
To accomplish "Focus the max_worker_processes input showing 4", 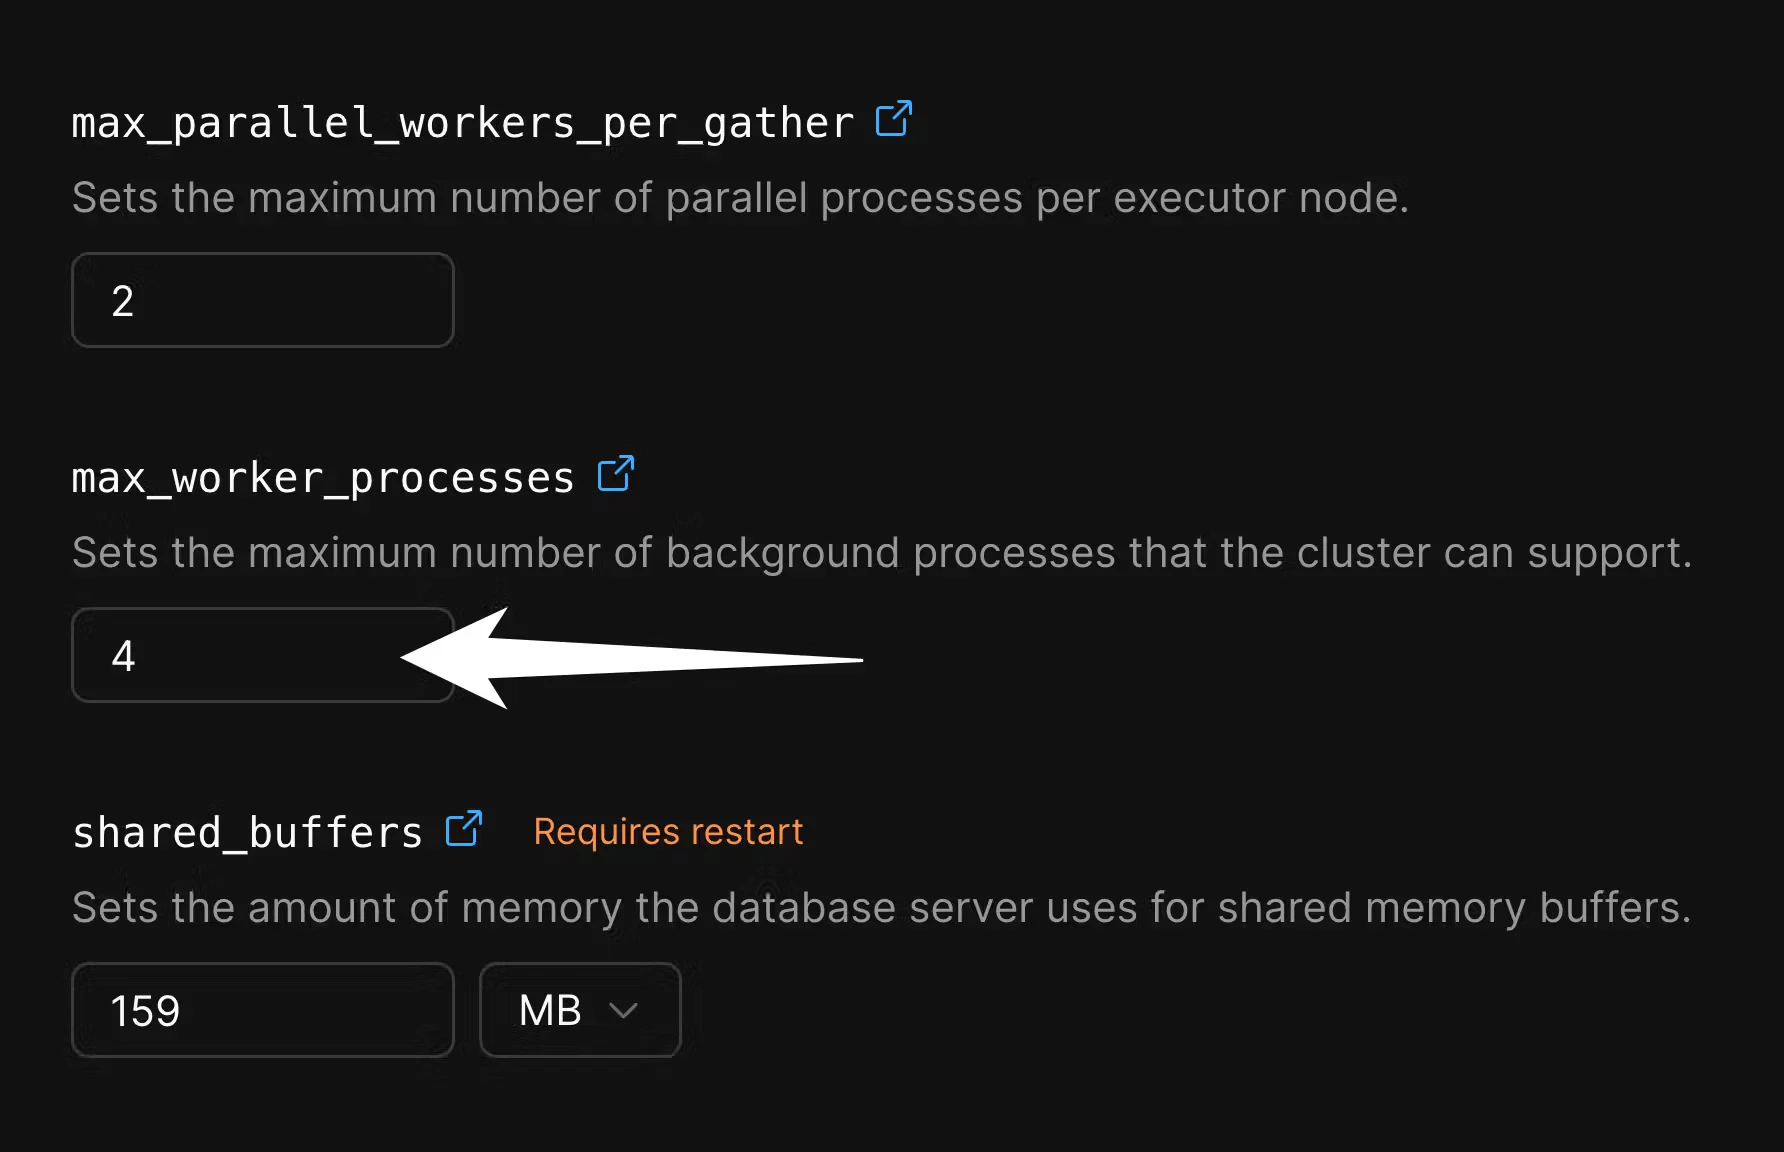I will click(x=262, y=655).
